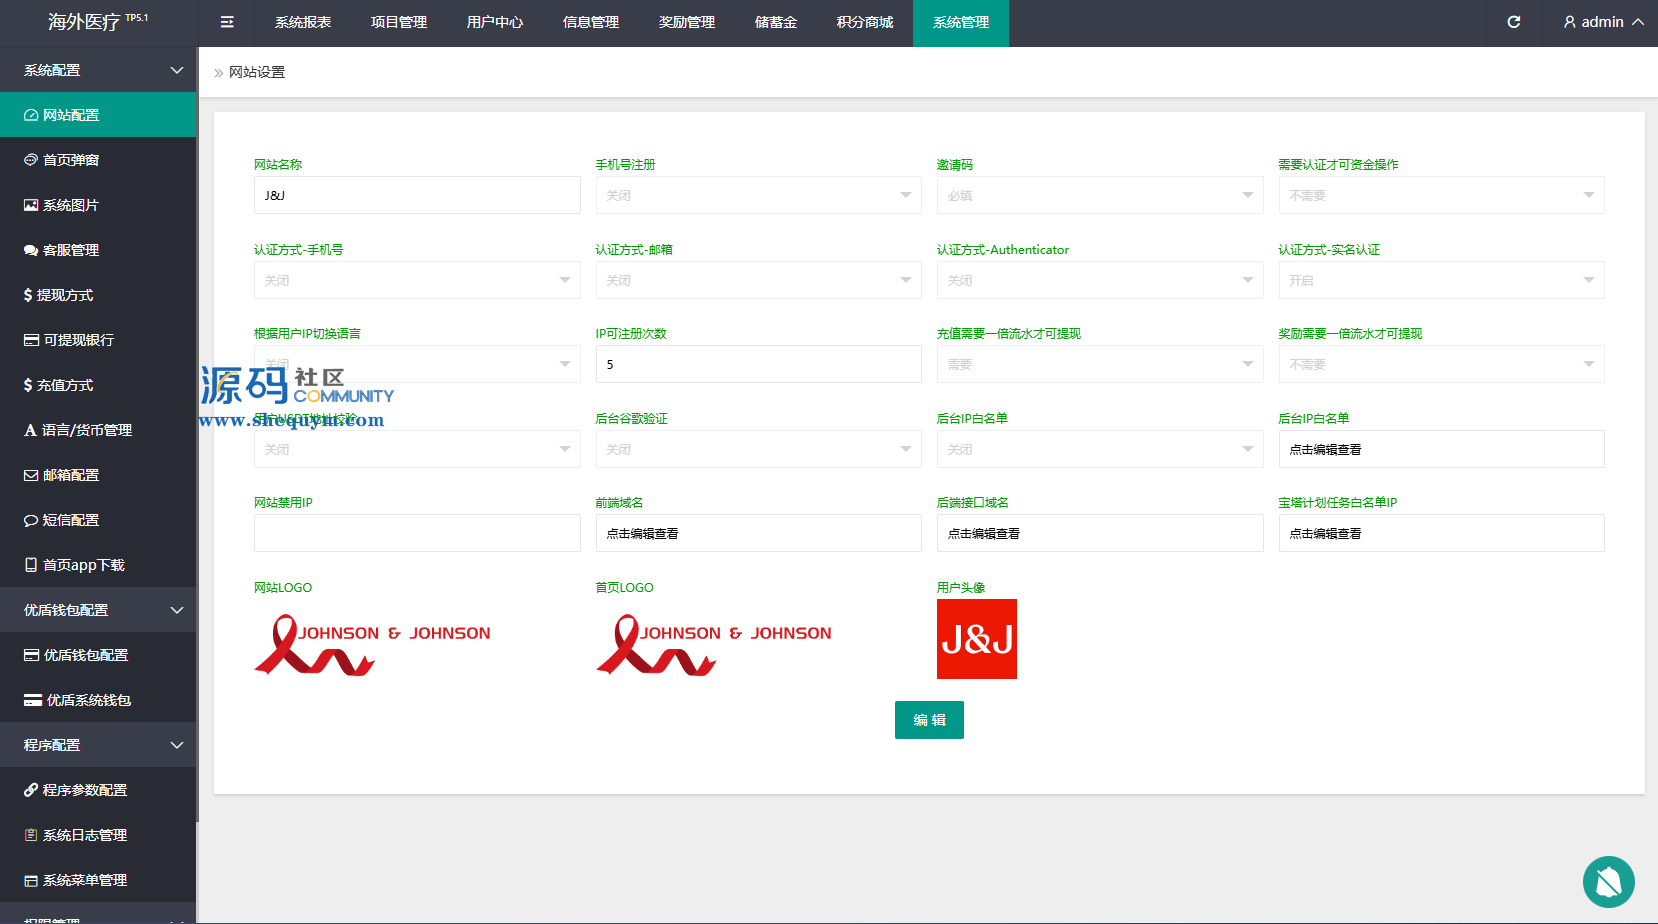The width and height of the screenshot is (1658, 924).
Task: Click the dollar icon beside 充值方式
Action: point(28,385)
